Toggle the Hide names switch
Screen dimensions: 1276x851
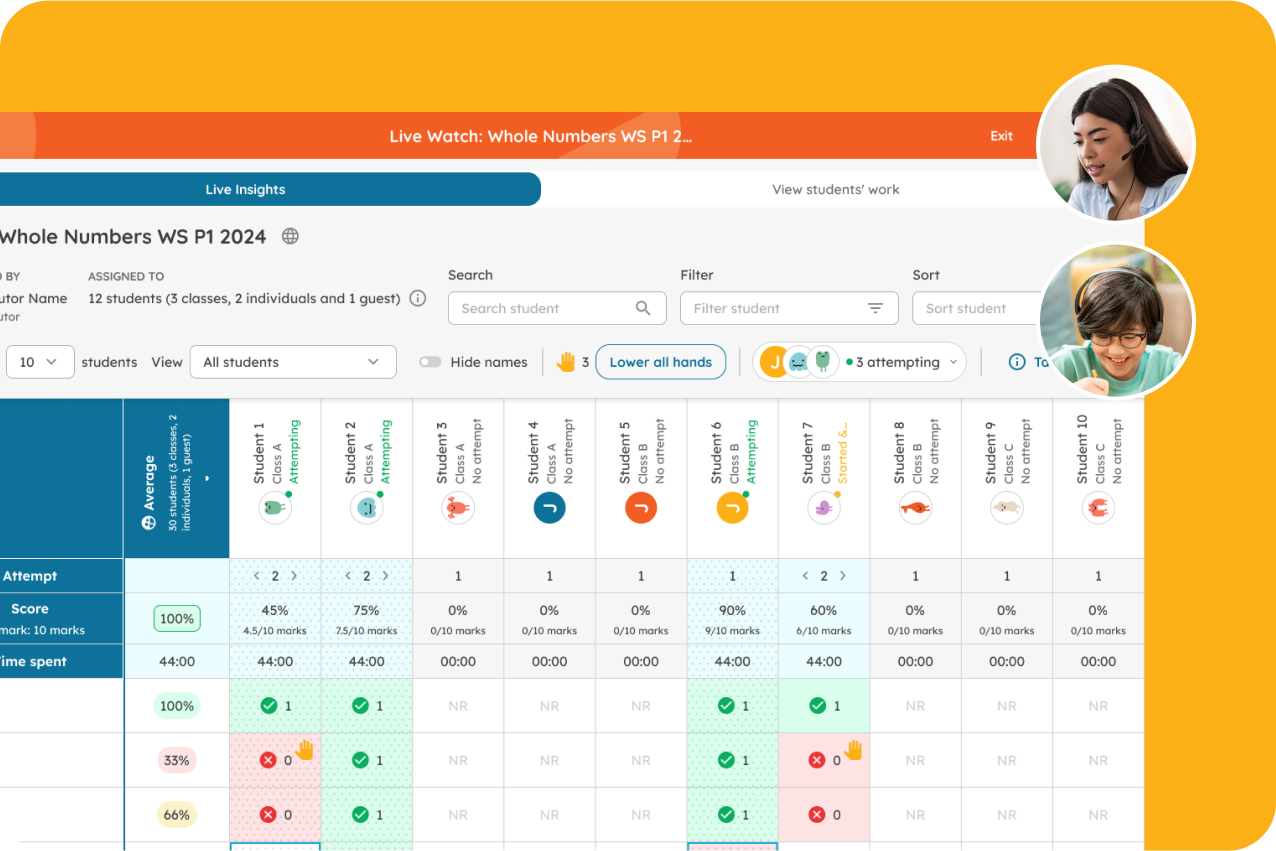coord(430,362)
